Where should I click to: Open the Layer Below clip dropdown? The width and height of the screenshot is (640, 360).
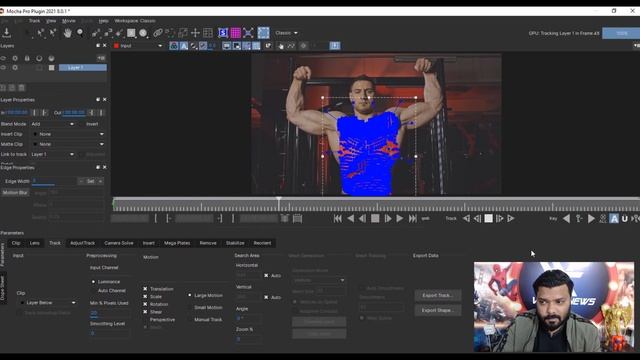click(x=47, y=303)
